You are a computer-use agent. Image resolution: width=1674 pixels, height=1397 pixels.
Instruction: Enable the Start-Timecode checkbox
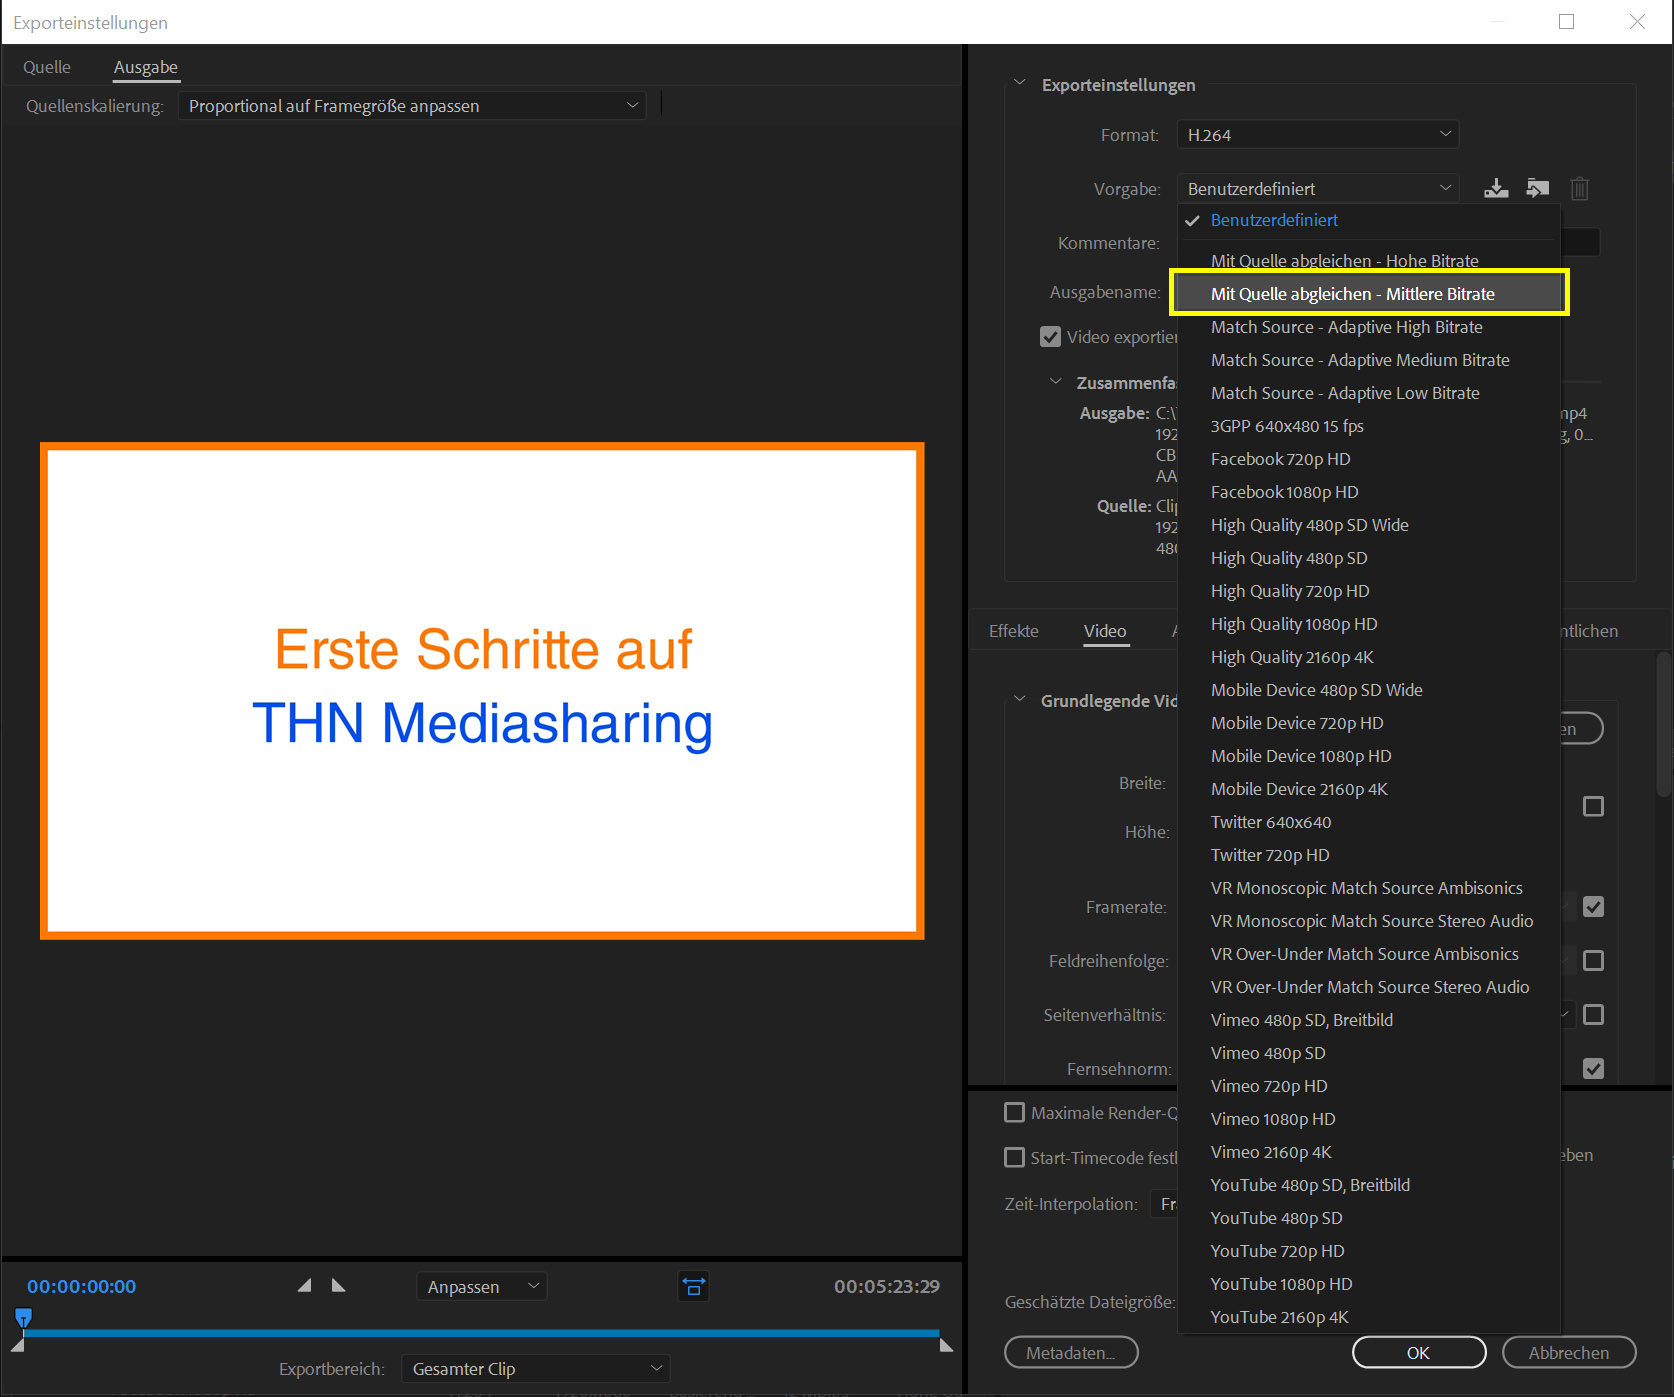[1014, 1158]
